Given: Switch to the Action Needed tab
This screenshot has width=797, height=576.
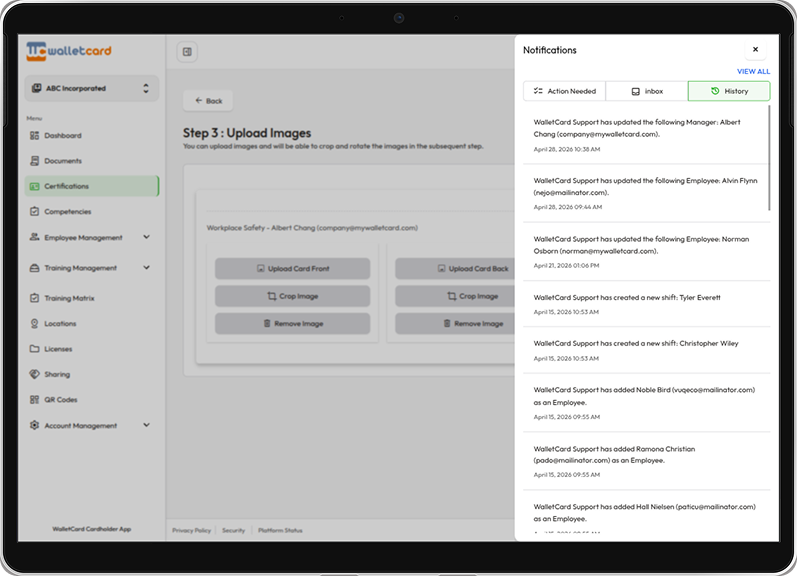Looking at the screenshot, I should (x=564, y=91).
